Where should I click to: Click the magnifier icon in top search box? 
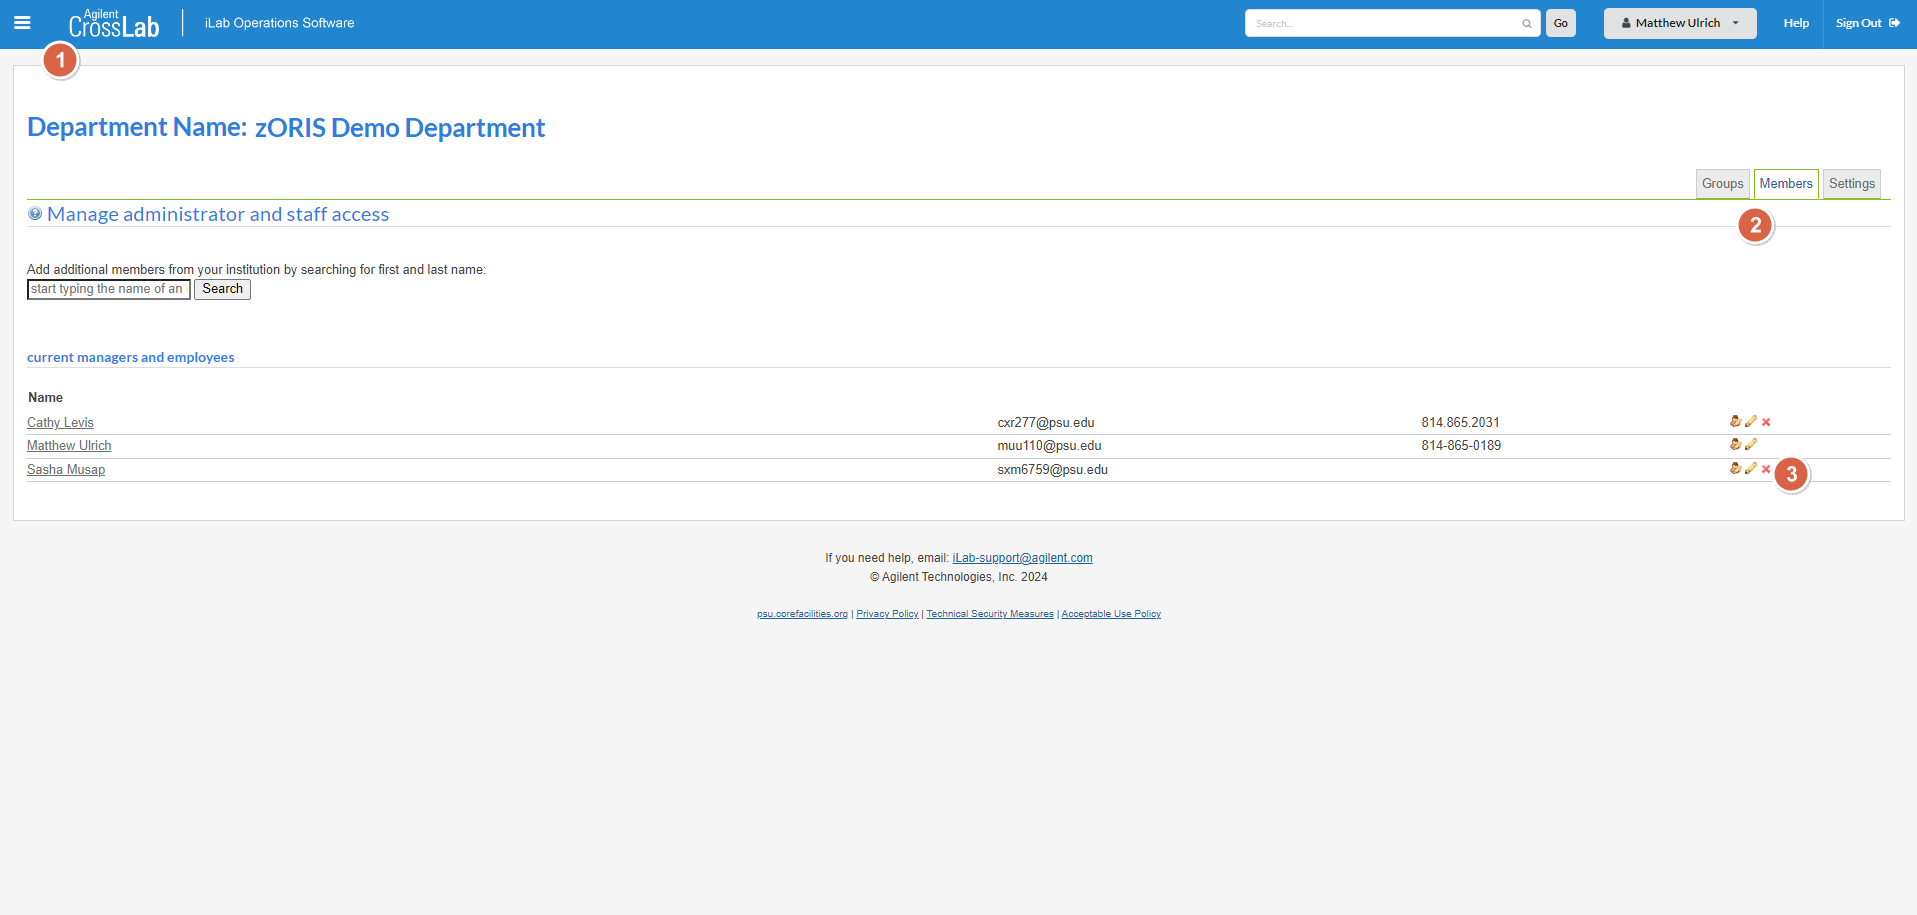tap(1527, 24)
